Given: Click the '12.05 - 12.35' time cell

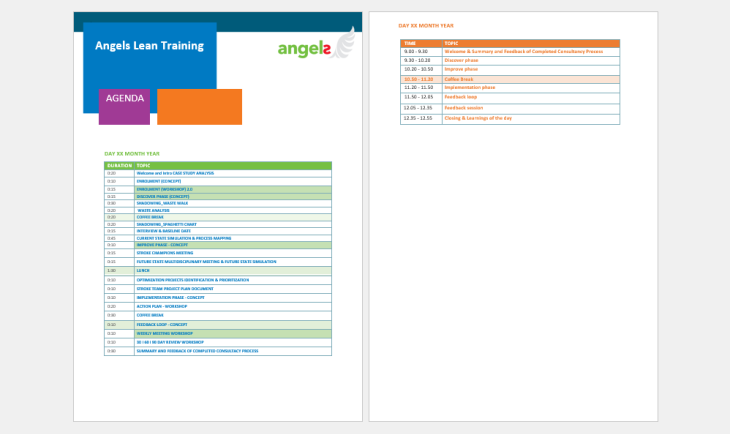Looking at the screenshot, I should pos(419,108).
